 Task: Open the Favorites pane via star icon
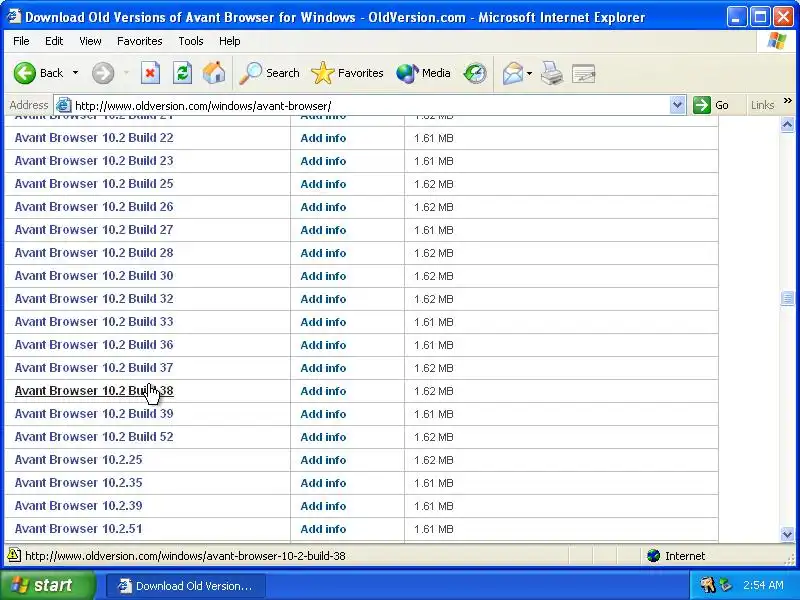pyautogui.click(x=347, y=73)
